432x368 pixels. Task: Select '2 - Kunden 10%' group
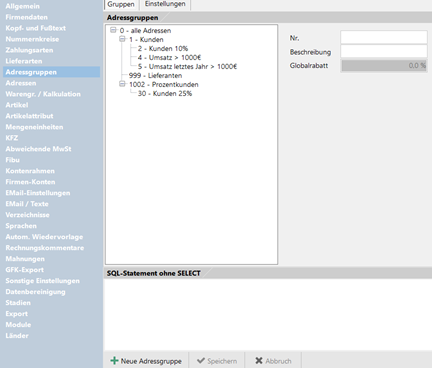pyautogui.click(x=163, y=49)
